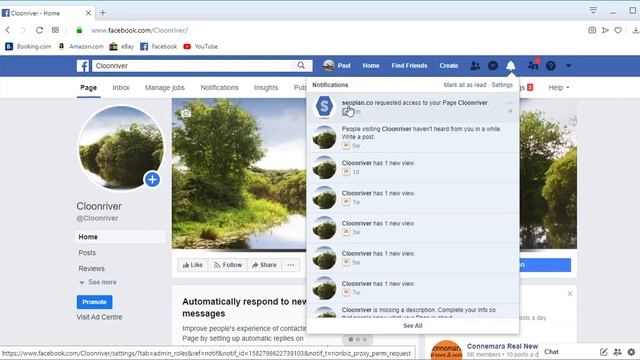Click the Promote button
The width and height of the screenshot is (640, 360).
pos(94,302)
